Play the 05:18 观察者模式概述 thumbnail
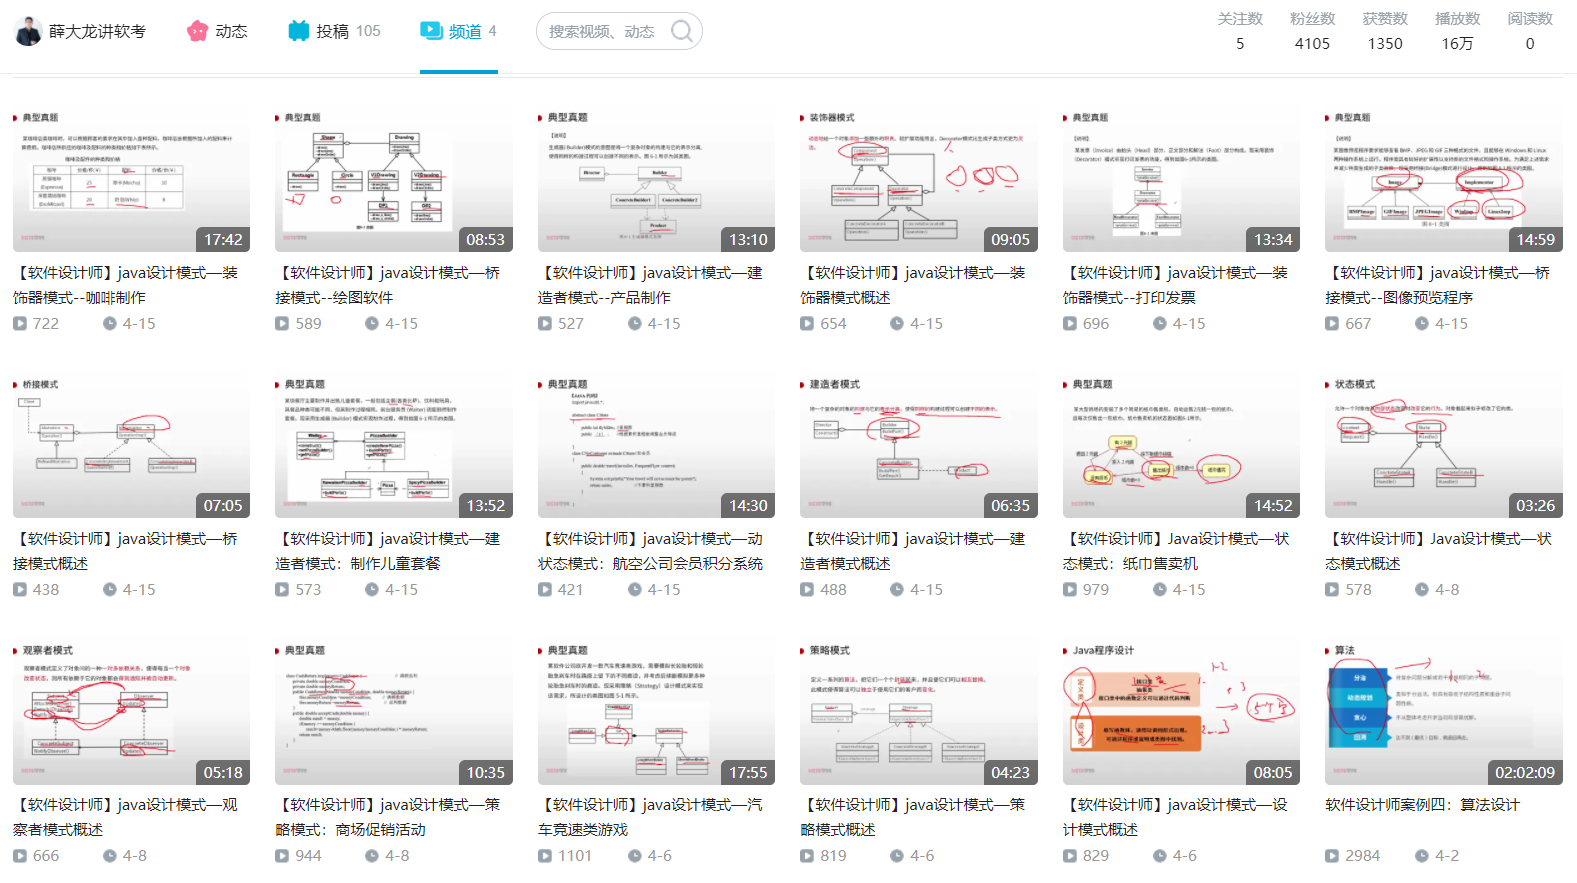This screenshot has height=883, width=1577. point(131,711)
